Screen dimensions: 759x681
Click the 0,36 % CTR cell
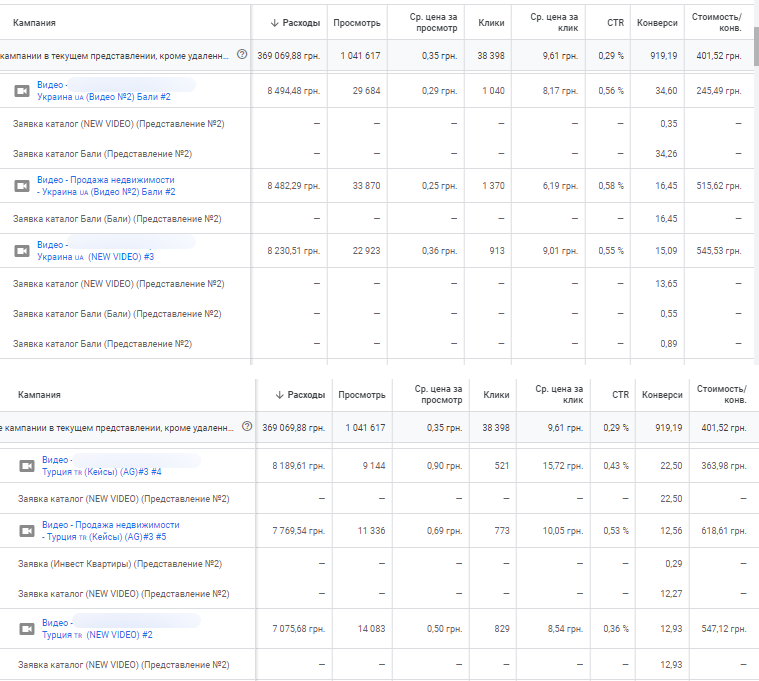(616, 629)
